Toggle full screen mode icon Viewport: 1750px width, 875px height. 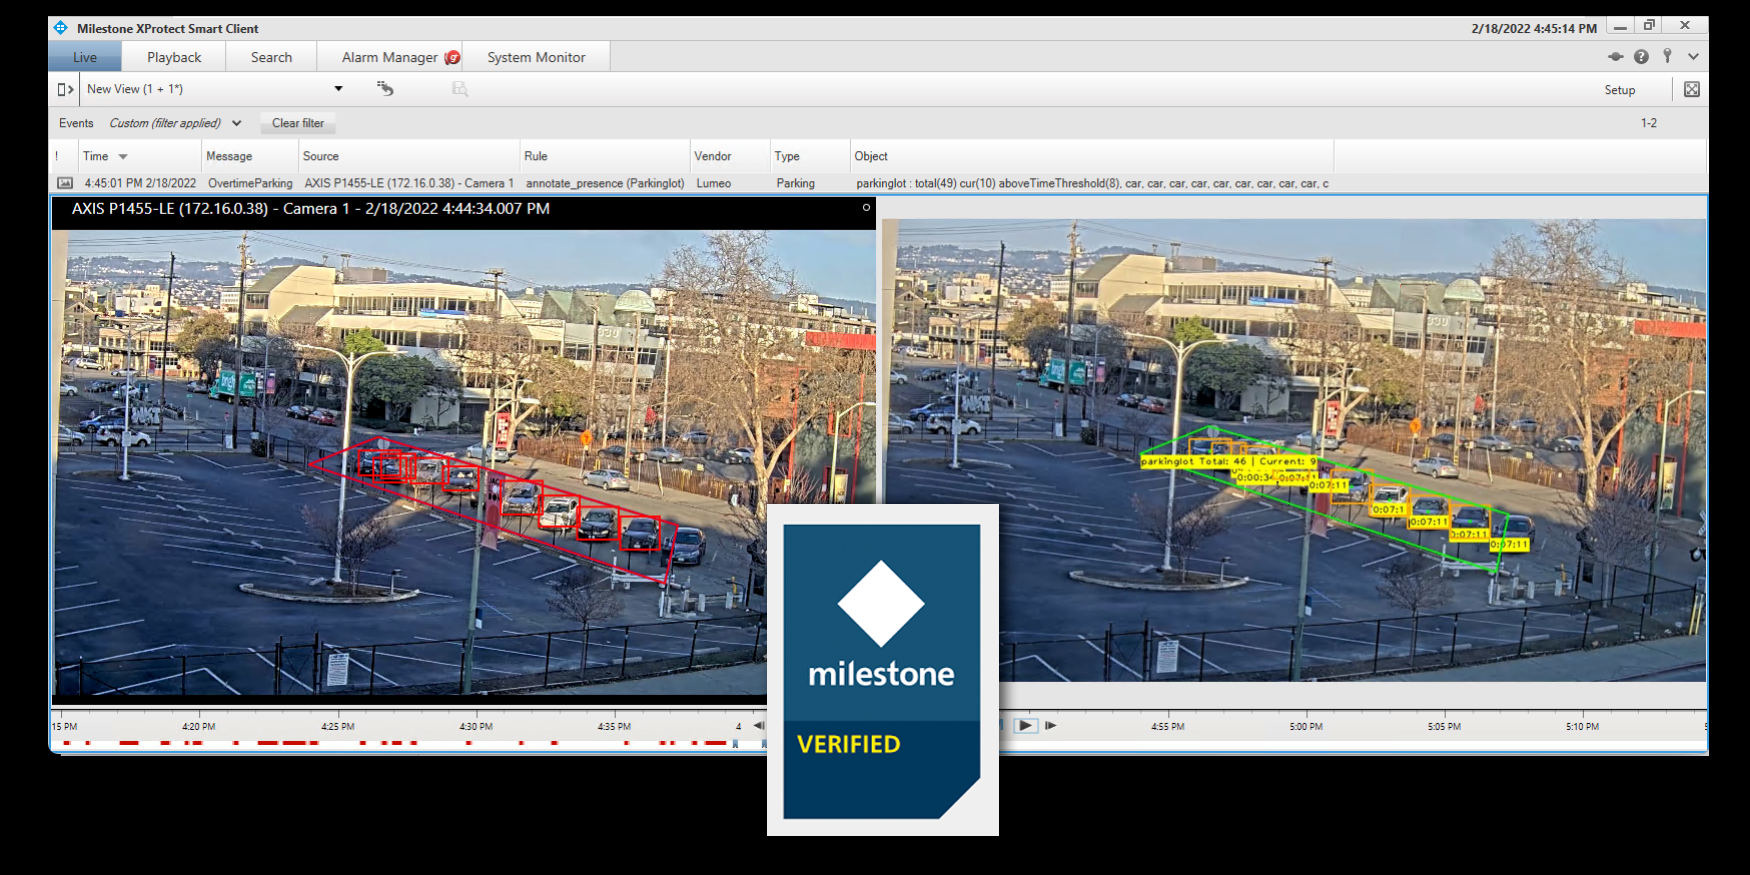coord(1691,89)
